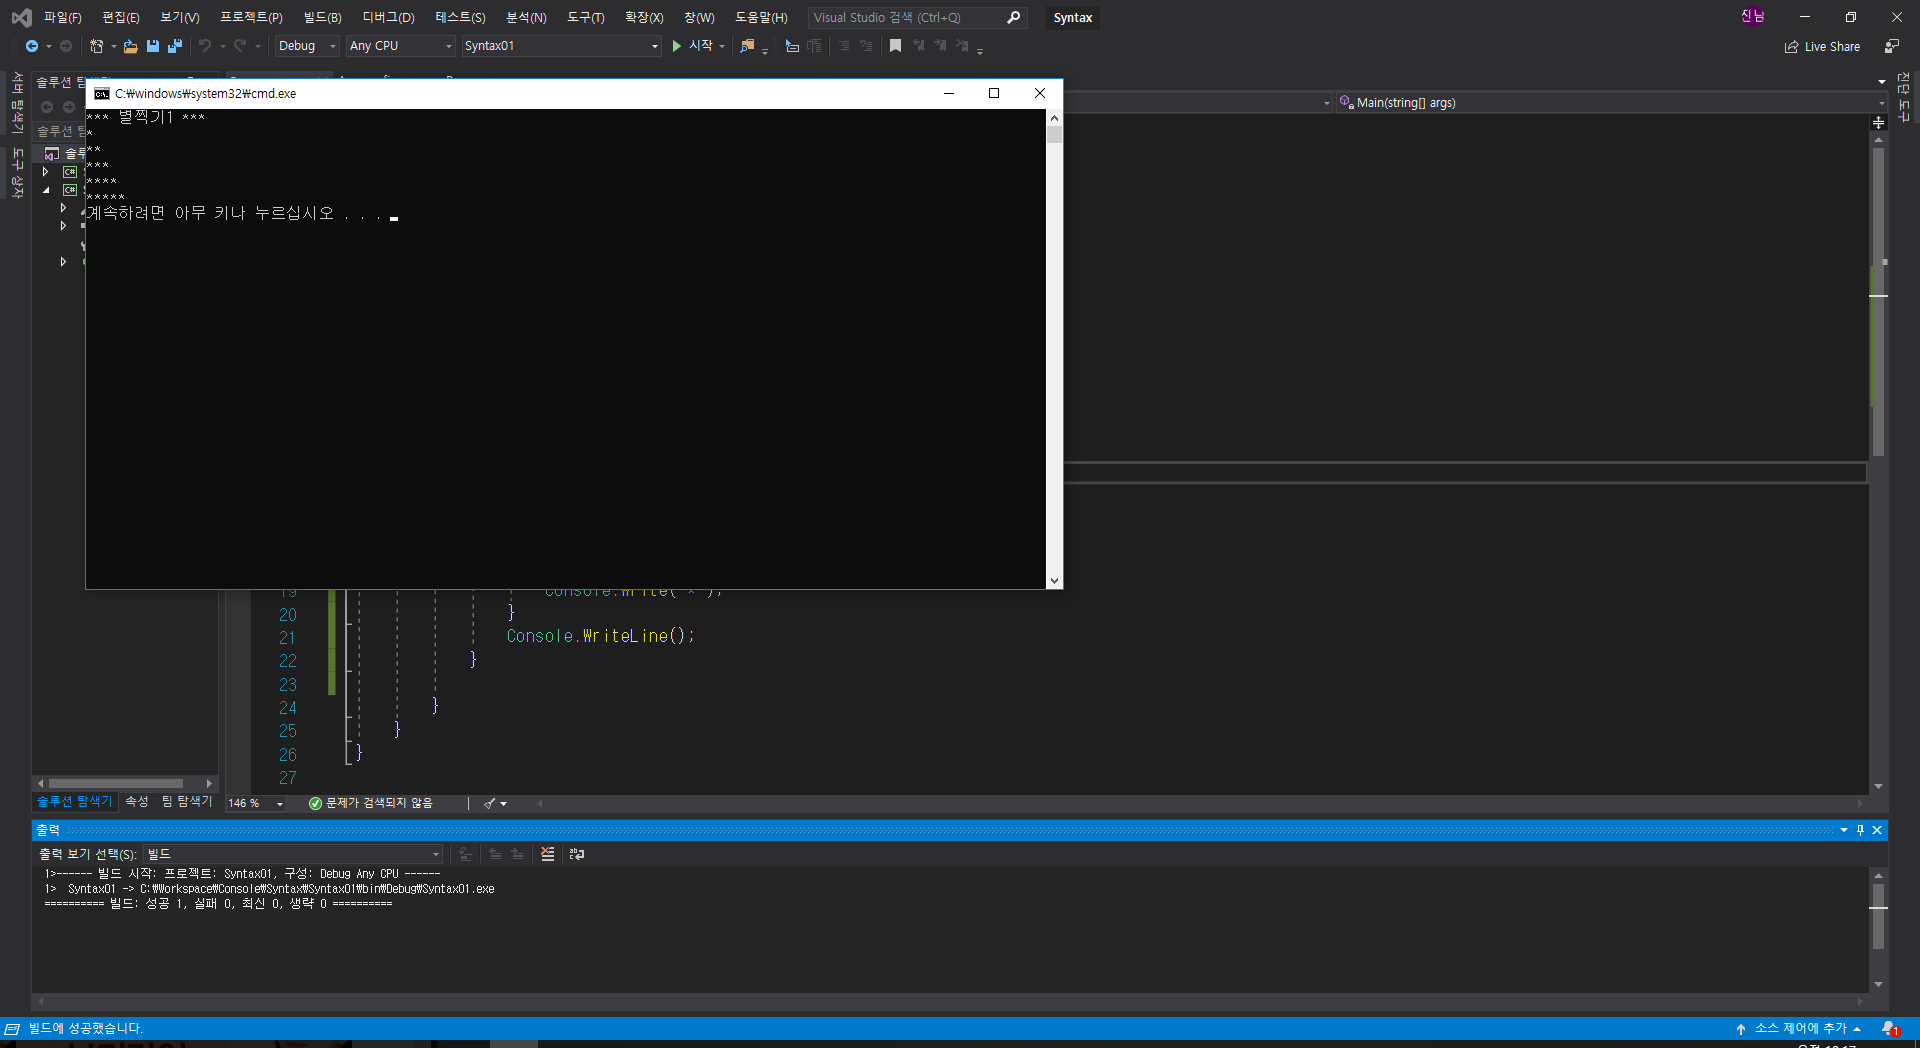Switch to the 솔루션 탐색기 tab
1920x1048 pixels.
(x=75, y=801)
